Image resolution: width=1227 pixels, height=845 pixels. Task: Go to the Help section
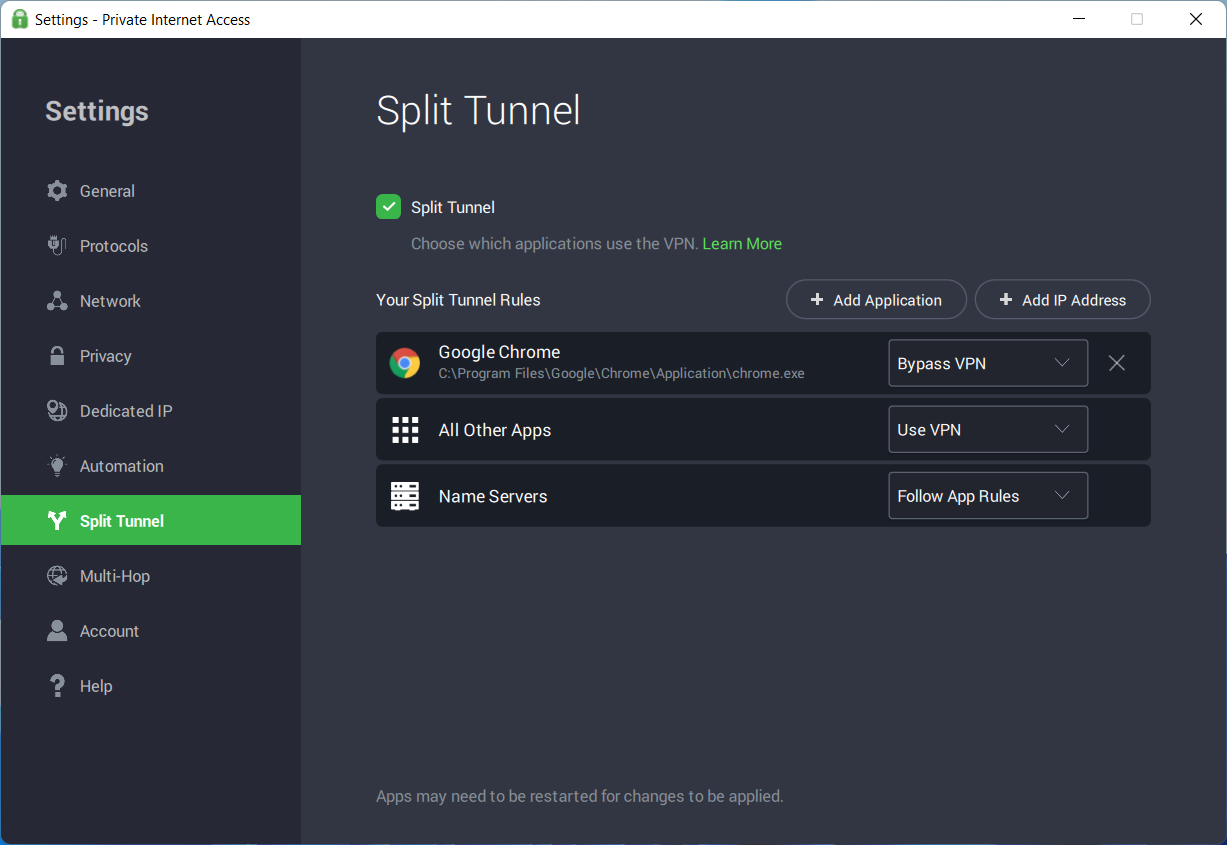pyautogui.click(x=96, y=686)
